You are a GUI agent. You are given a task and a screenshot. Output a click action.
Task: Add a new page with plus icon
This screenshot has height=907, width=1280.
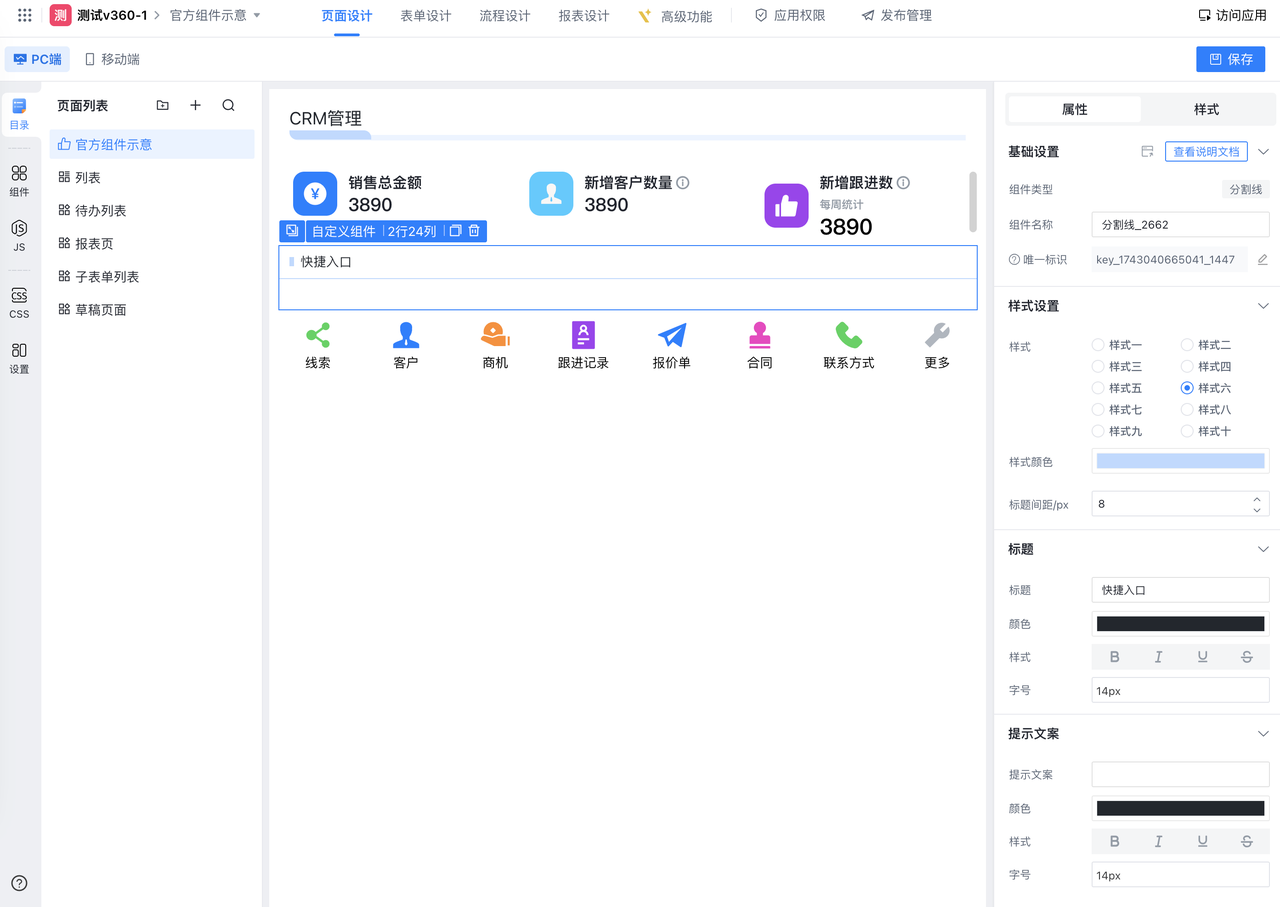pyautogui.click(x=195, y=105)
